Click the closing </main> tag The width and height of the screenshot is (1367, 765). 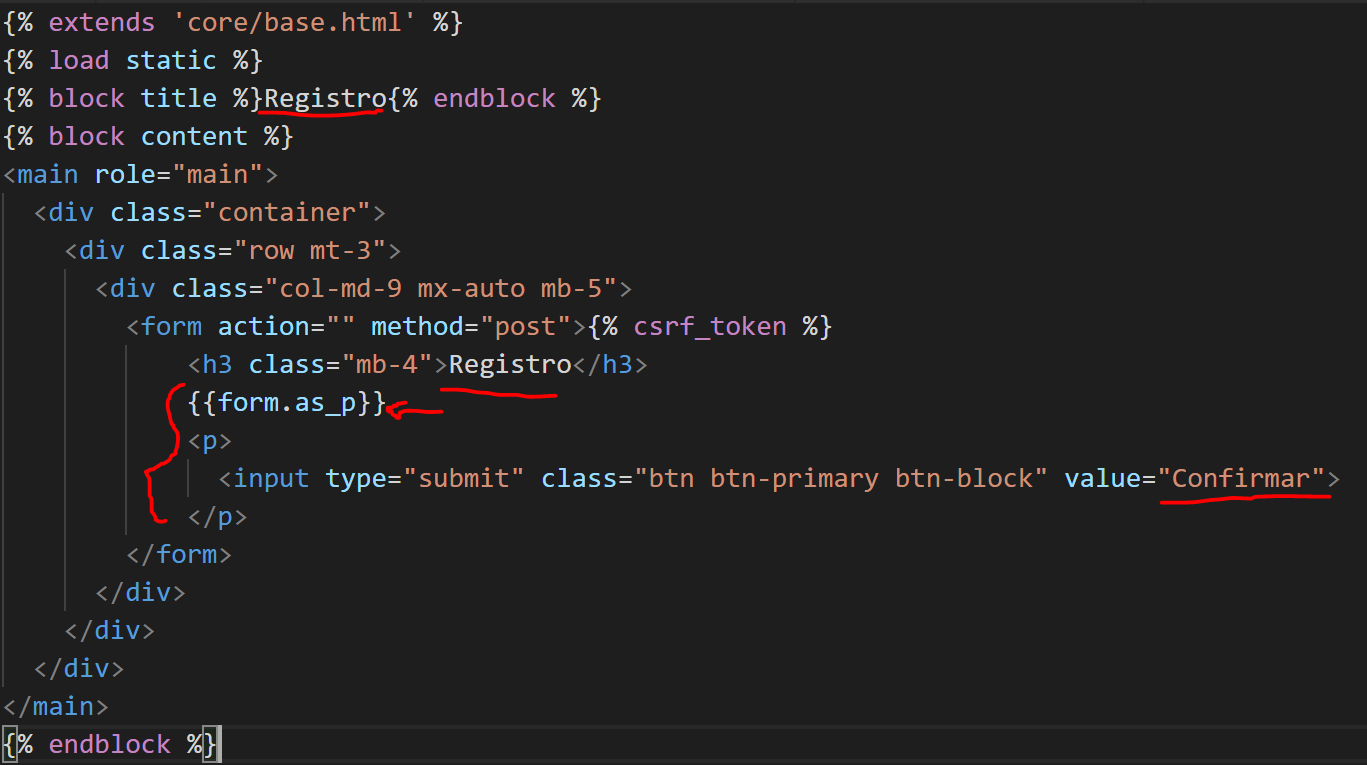(56, 706)
